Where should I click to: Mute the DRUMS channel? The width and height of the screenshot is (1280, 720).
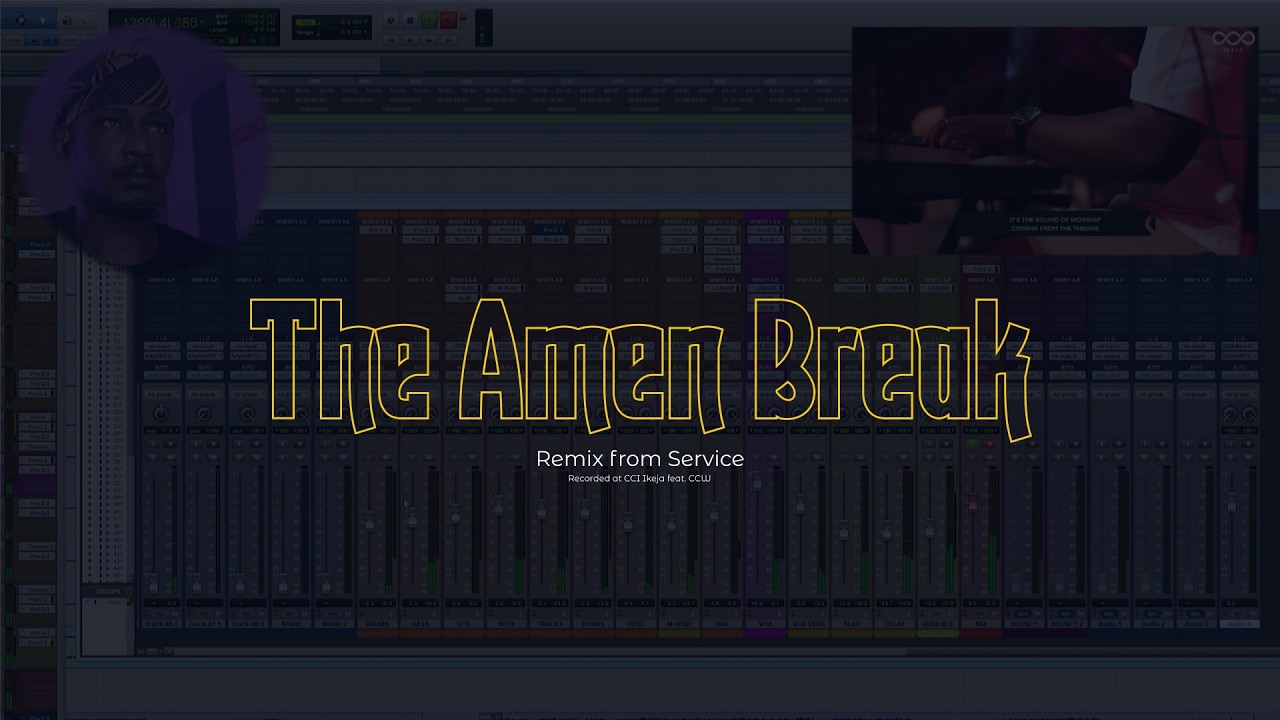pos(385,457)
